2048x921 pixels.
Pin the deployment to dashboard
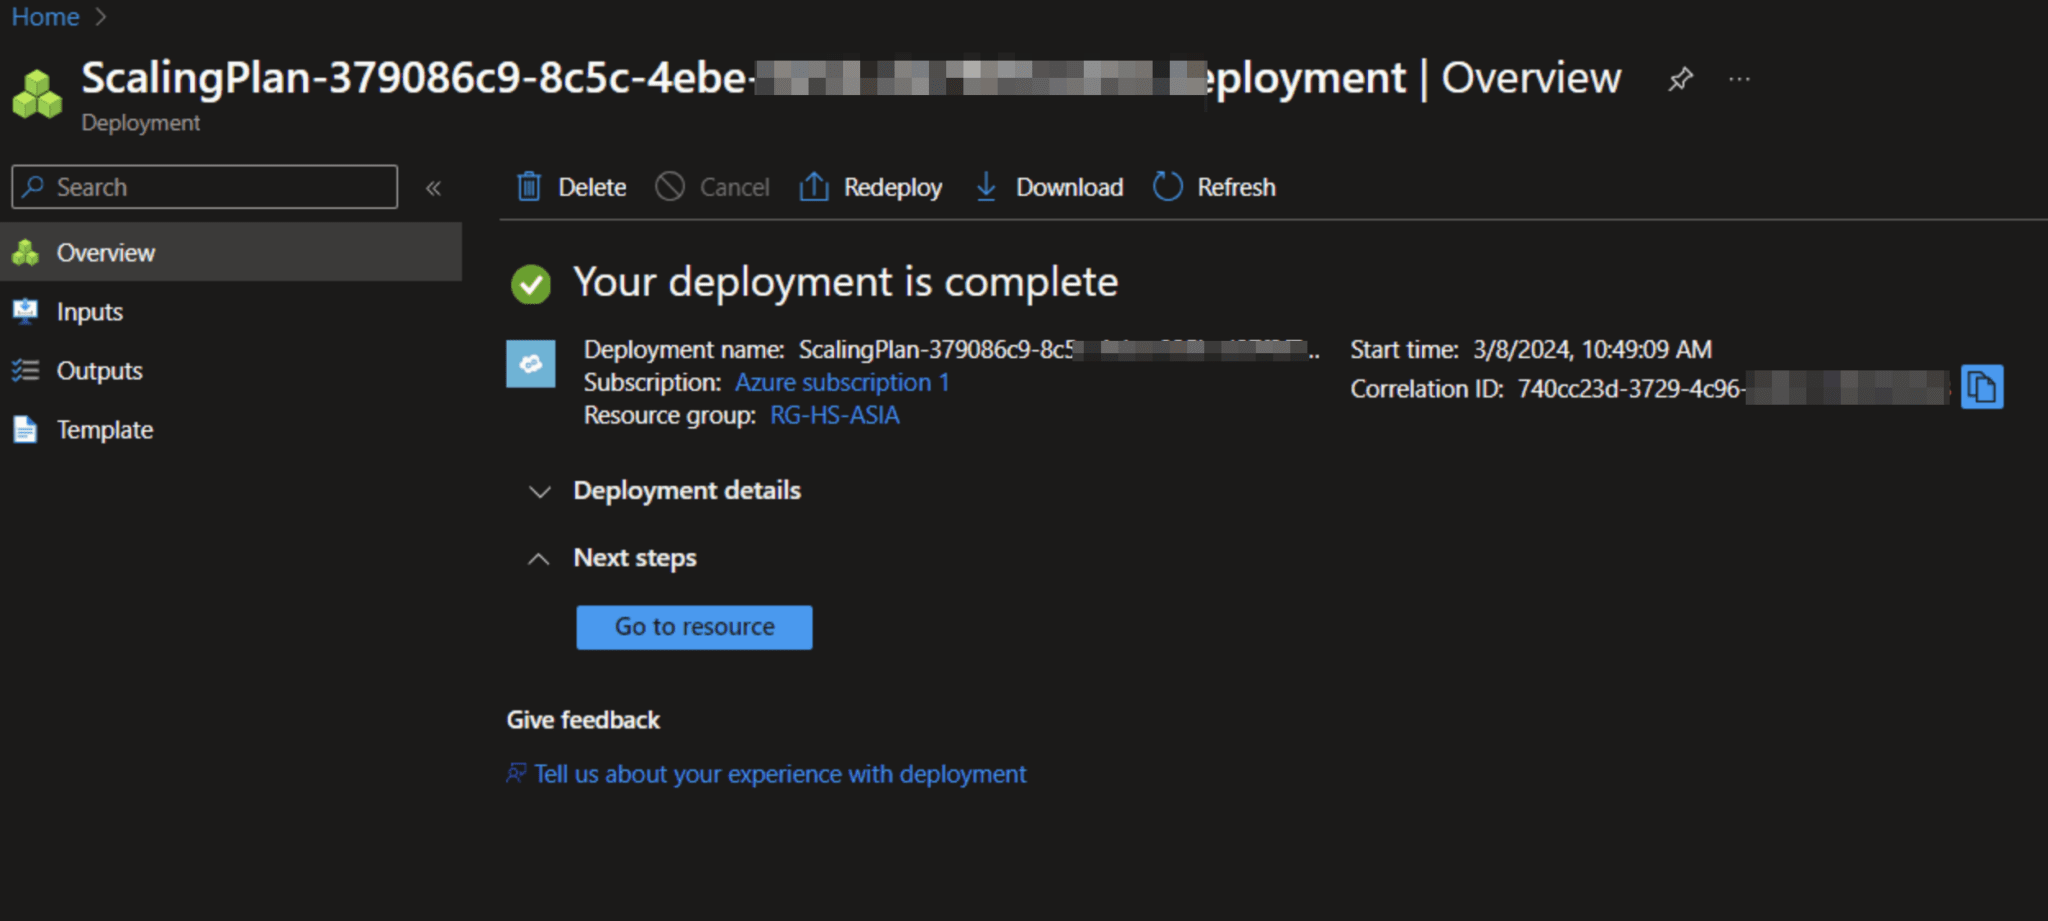click(1680, 79)
